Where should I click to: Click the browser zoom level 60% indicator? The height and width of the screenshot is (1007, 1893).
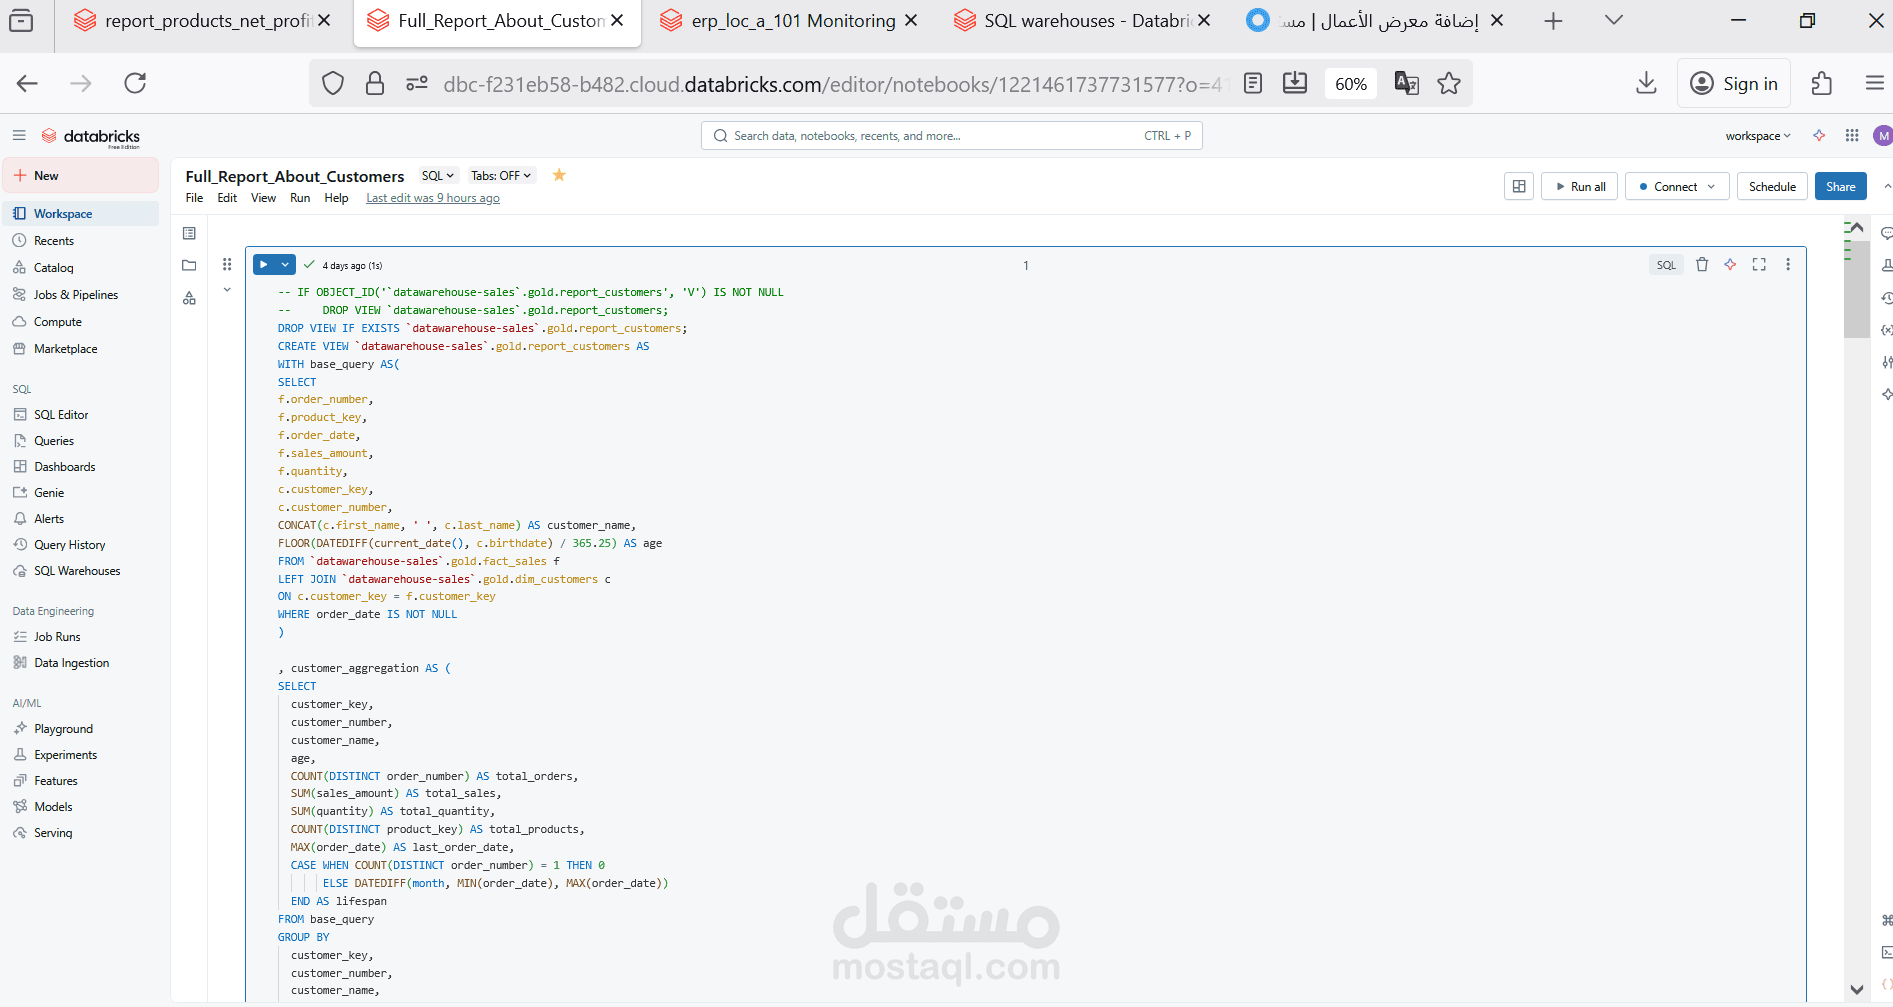point(1351,84)
